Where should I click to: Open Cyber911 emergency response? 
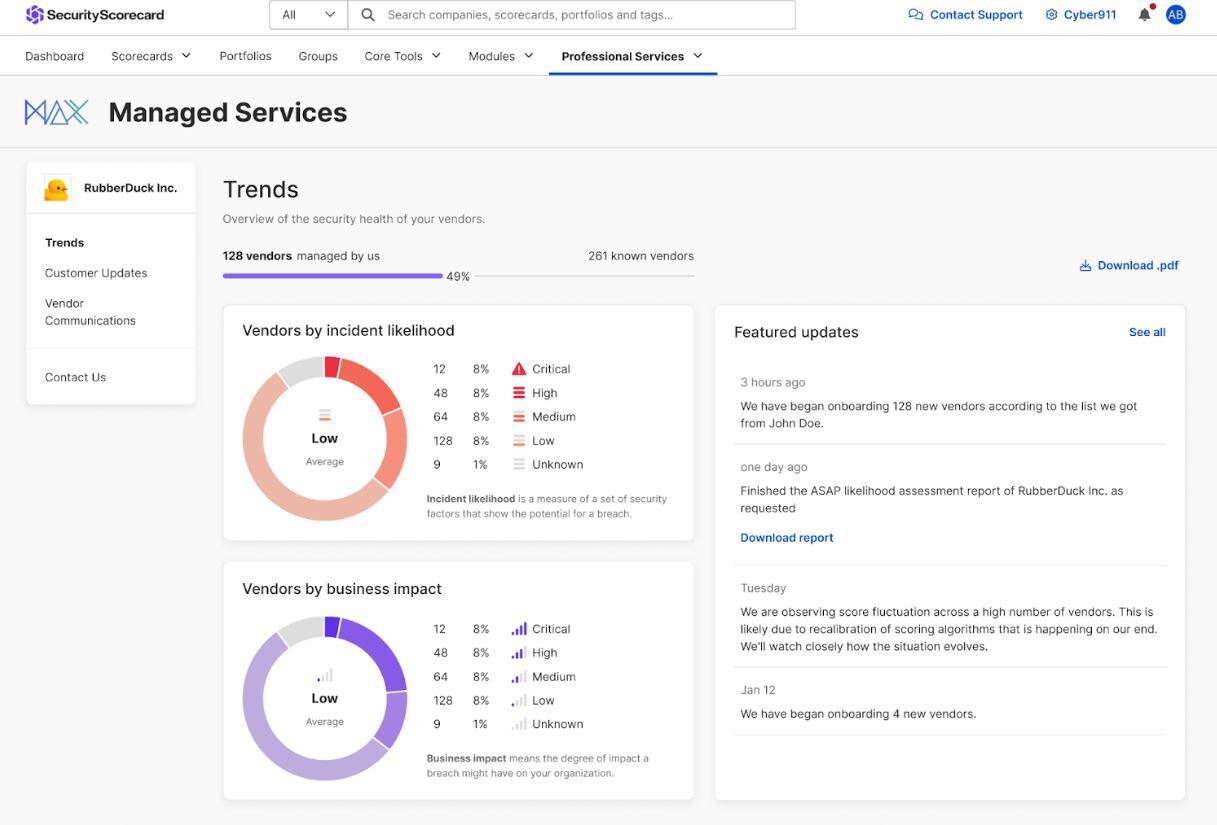coord(1080,14)
